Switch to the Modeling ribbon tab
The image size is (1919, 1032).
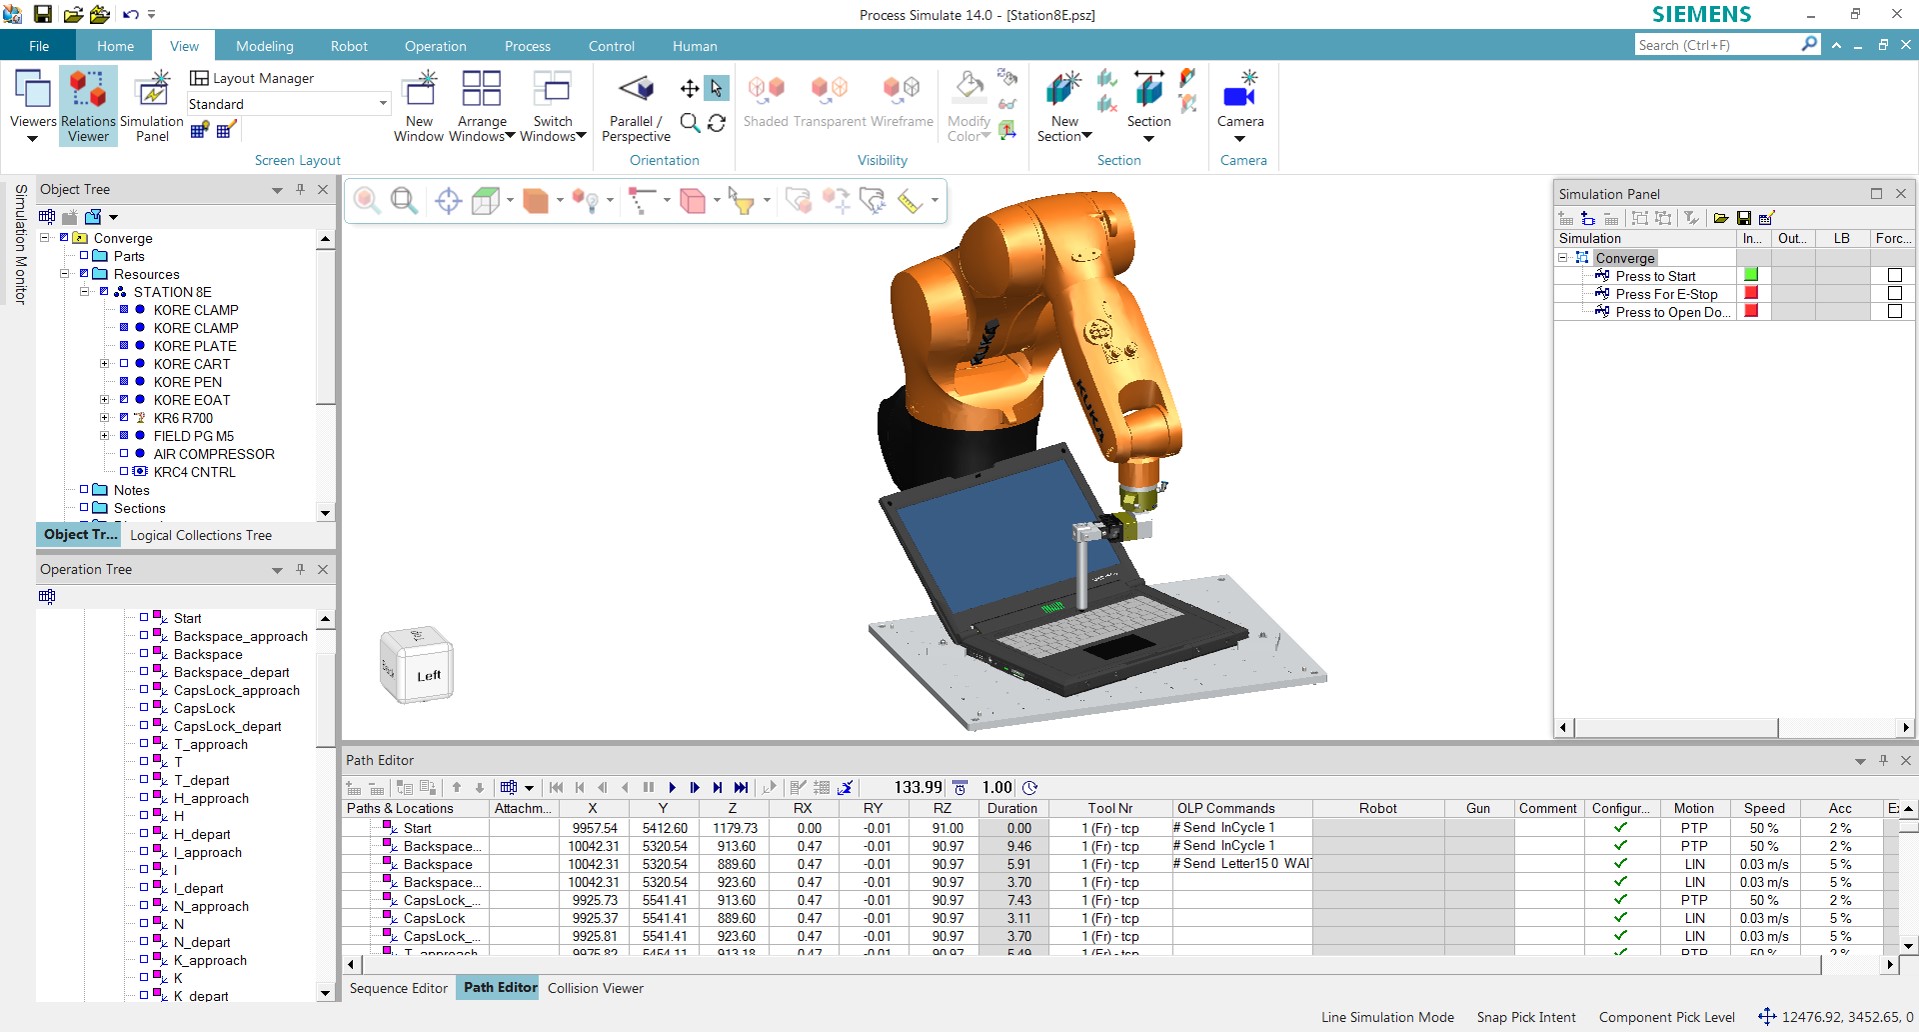(x=265, y=46)
